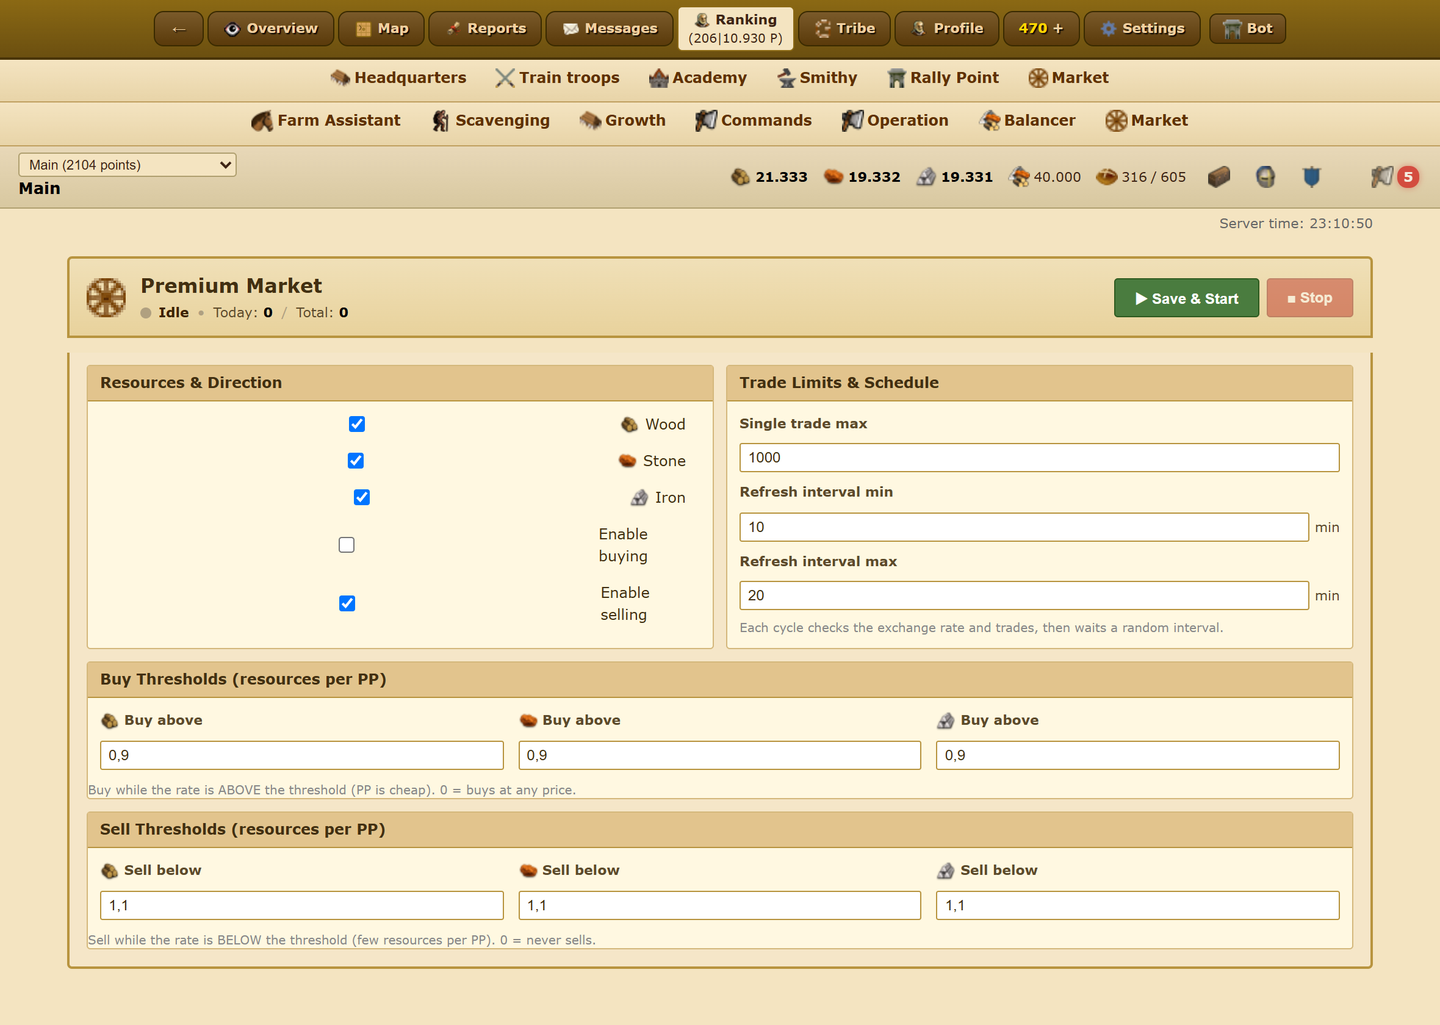Screen dimensions: 1440x1025
Task: Uncheck the Enable selling checkbox
Action: coord(347,603)
